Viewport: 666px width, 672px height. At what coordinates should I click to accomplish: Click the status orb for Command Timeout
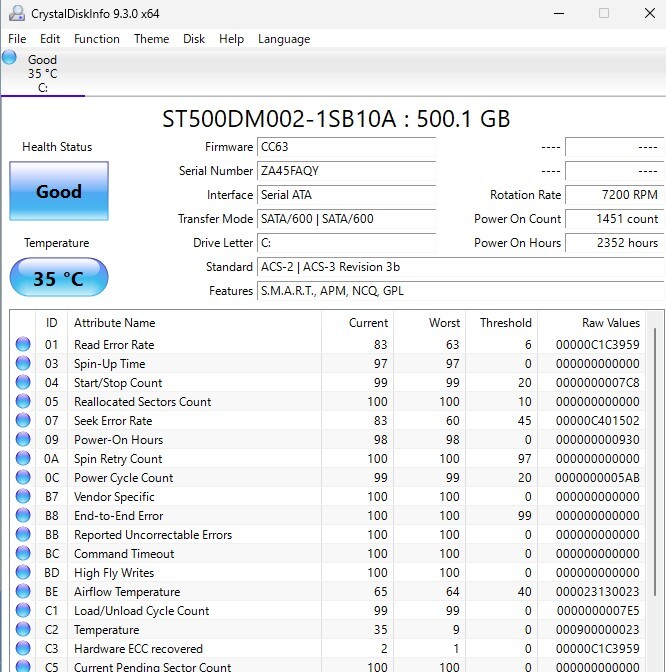point(23,554)
